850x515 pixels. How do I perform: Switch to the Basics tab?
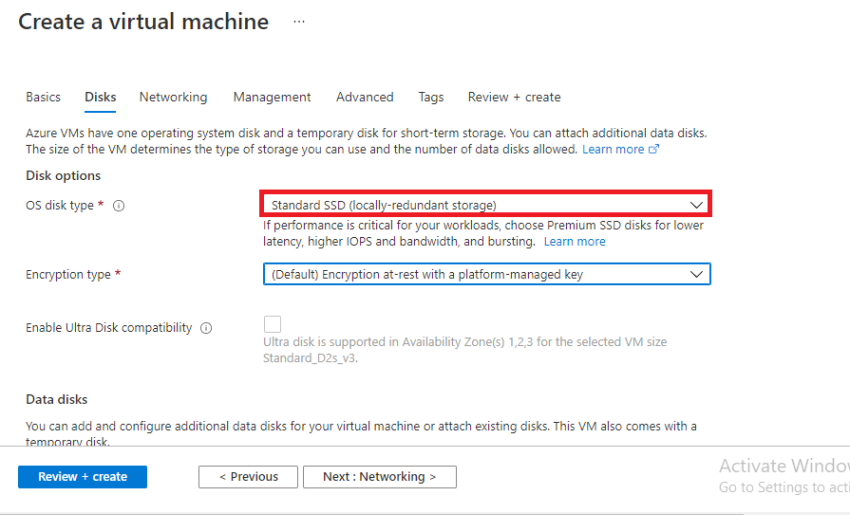[43, 97]
